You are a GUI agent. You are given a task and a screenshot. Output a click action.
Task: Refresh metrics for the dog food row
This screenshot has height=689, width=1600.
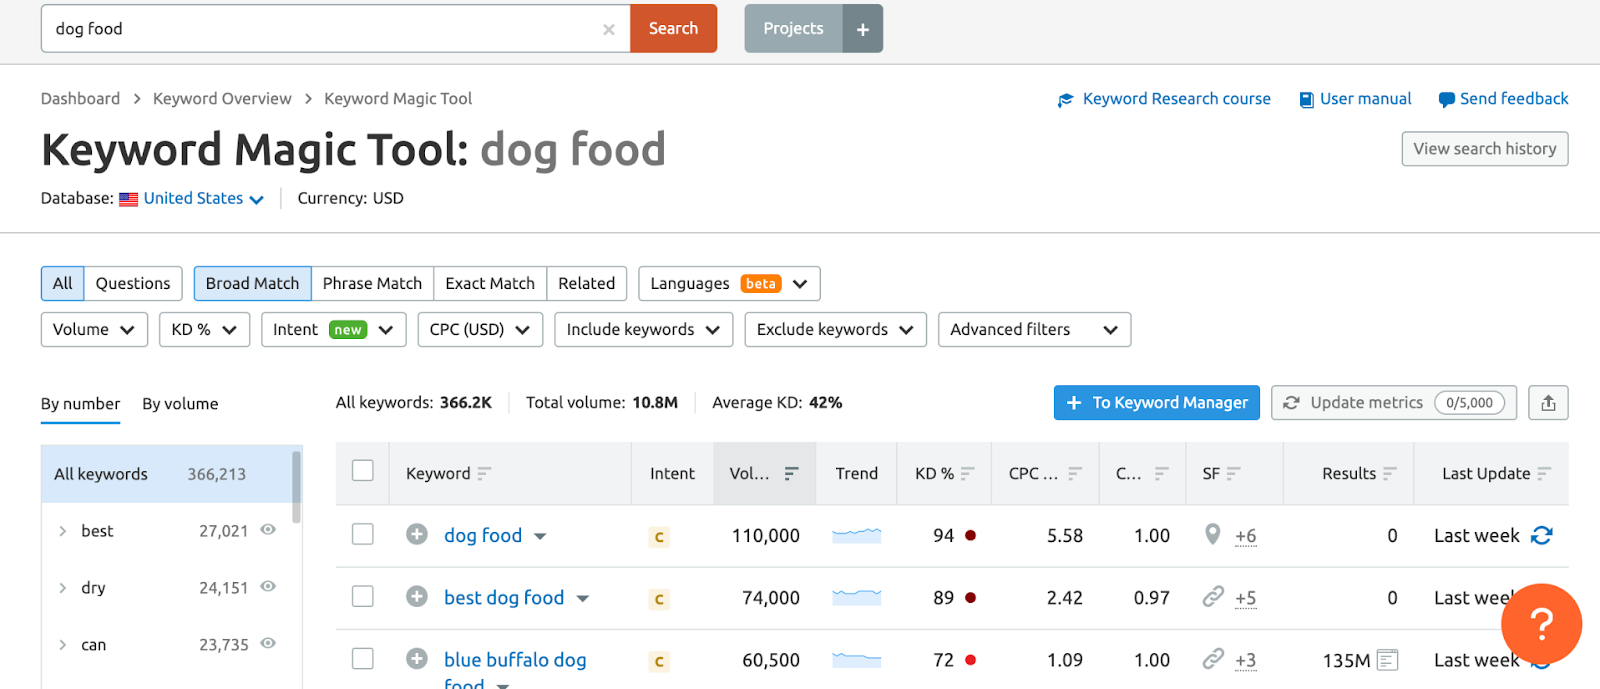point(1541,536)
